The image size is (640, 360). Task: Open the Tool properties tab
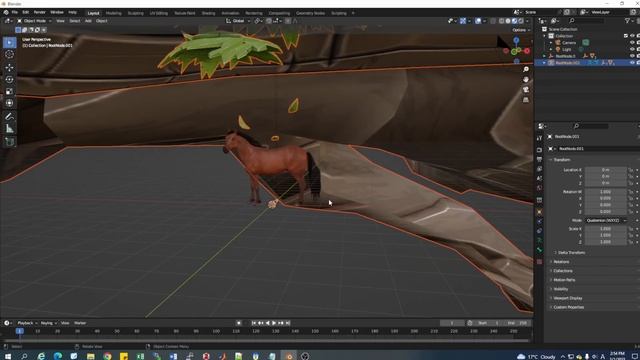(x=539, y=138)
